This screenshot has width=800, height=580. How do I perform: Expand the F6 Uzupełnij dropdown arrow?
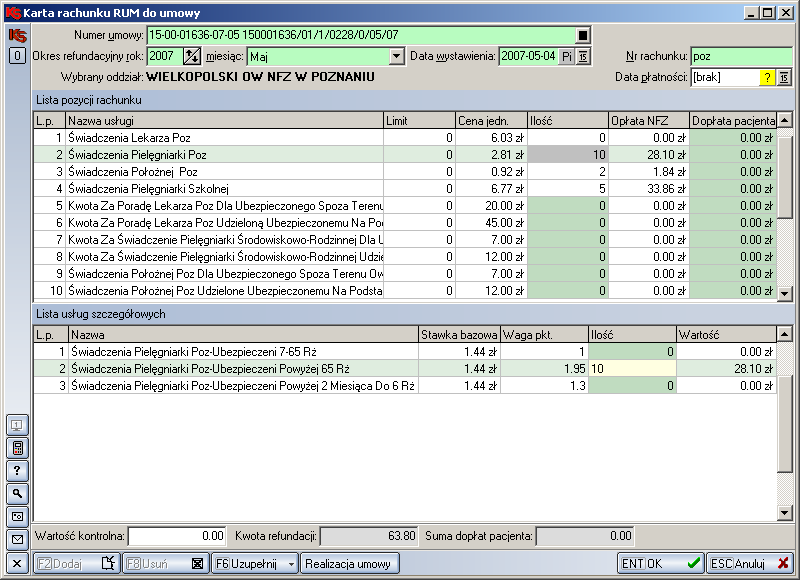pyautogui.click(x=291, y=564)
